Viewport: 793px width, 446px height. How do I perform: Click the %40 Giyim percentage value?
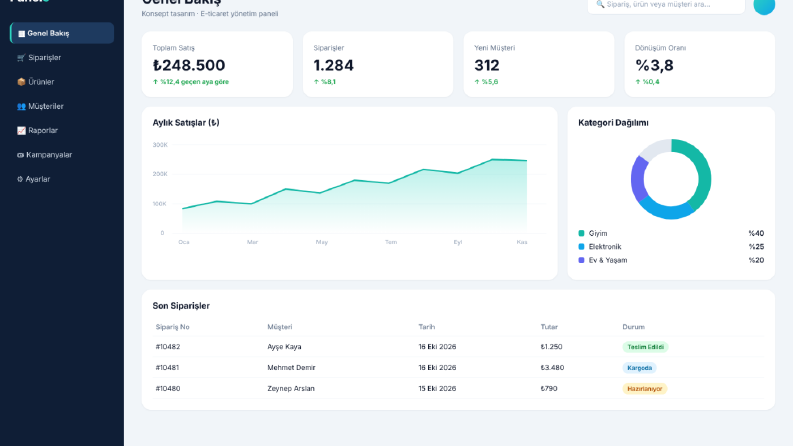pyautogui.click(x=756, y=233)
